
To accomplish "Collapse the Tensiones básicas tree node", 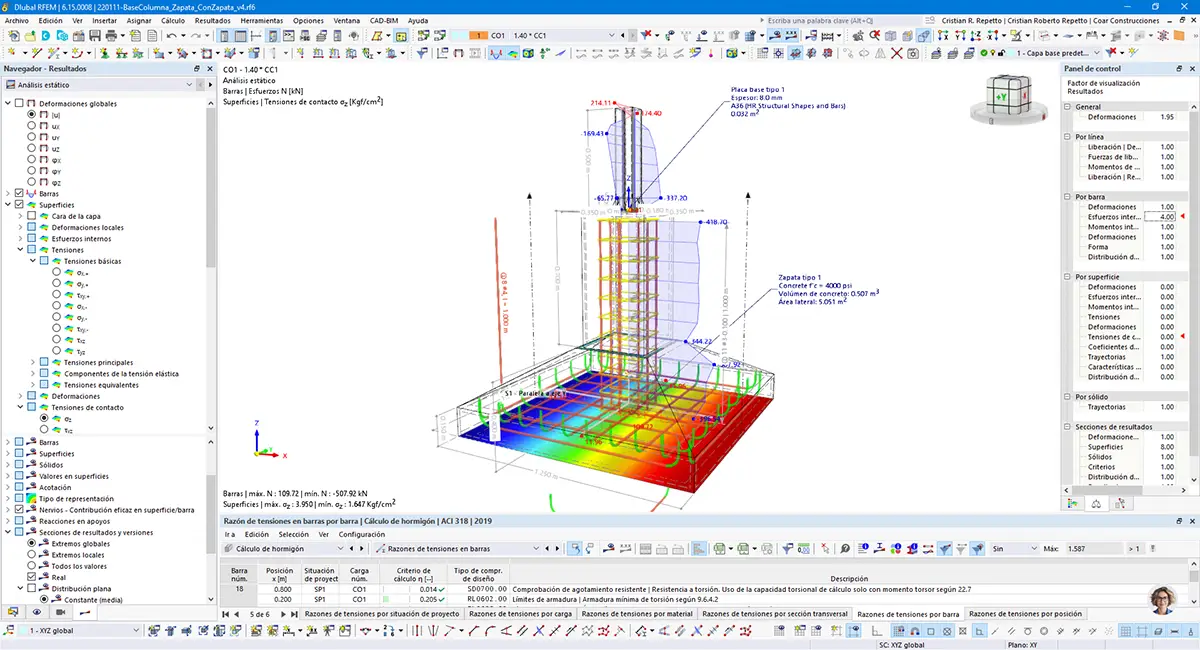I will 32,261.
